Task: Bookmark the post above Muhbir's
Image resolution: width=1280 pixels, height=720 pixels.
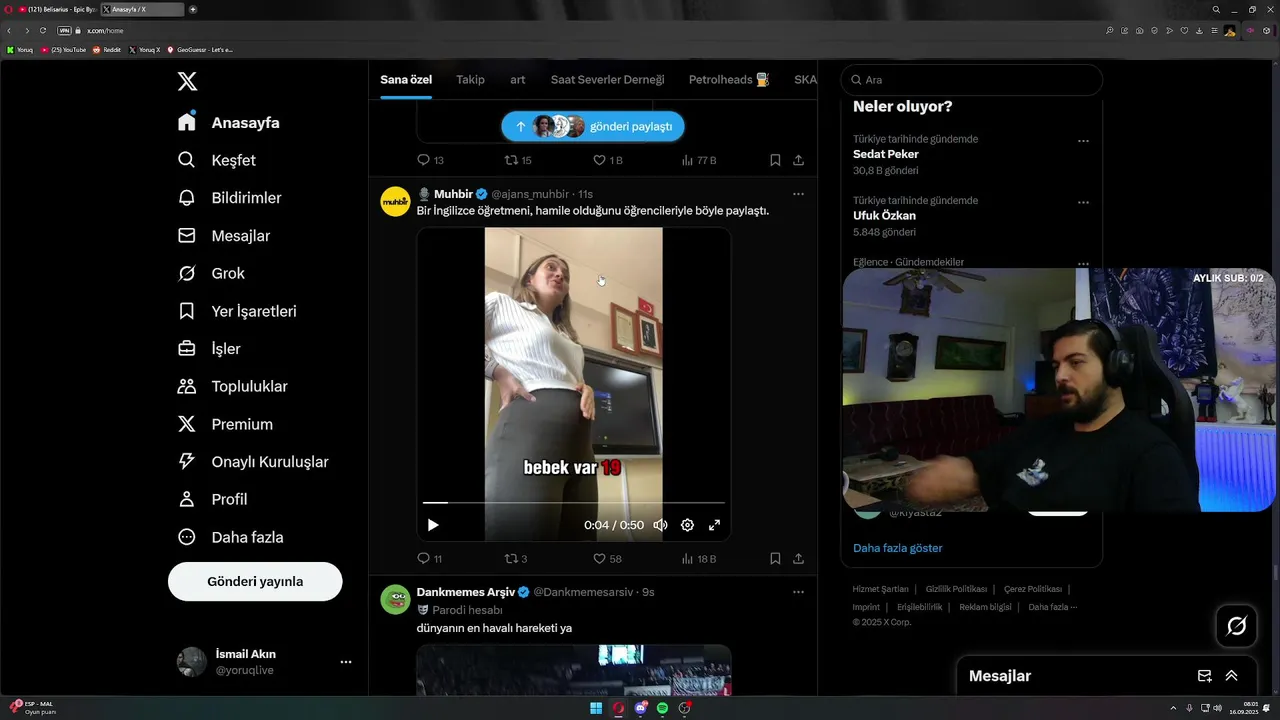Action: [x=775, y=160]
